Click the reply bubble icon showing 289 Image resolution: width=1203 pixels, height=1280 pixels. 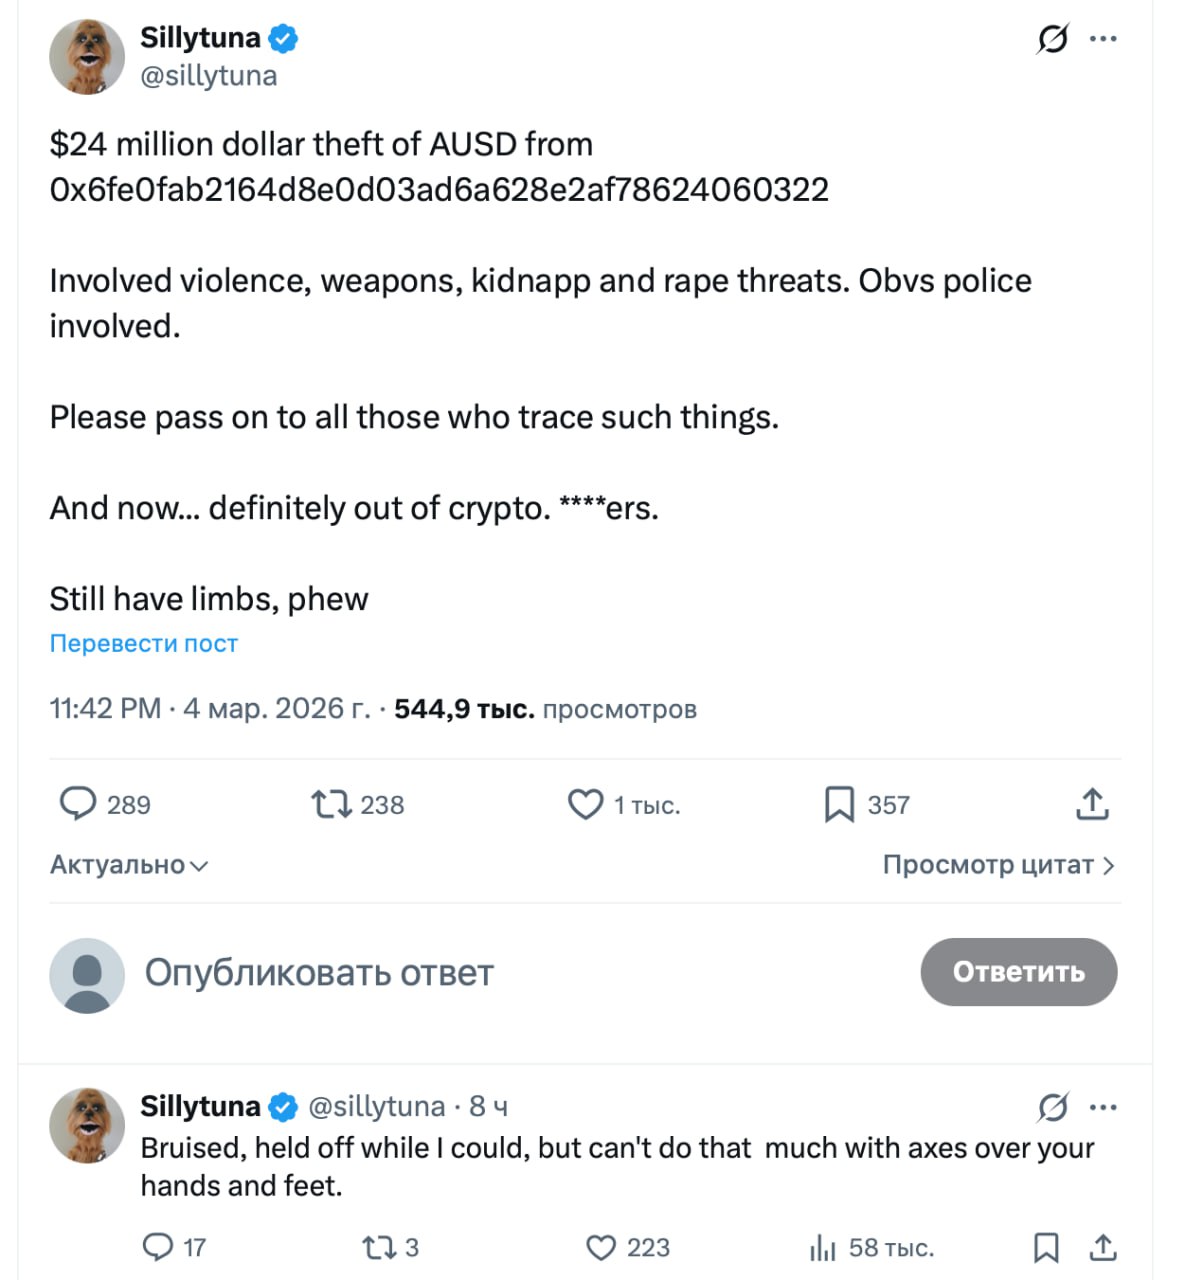point(78,804)
